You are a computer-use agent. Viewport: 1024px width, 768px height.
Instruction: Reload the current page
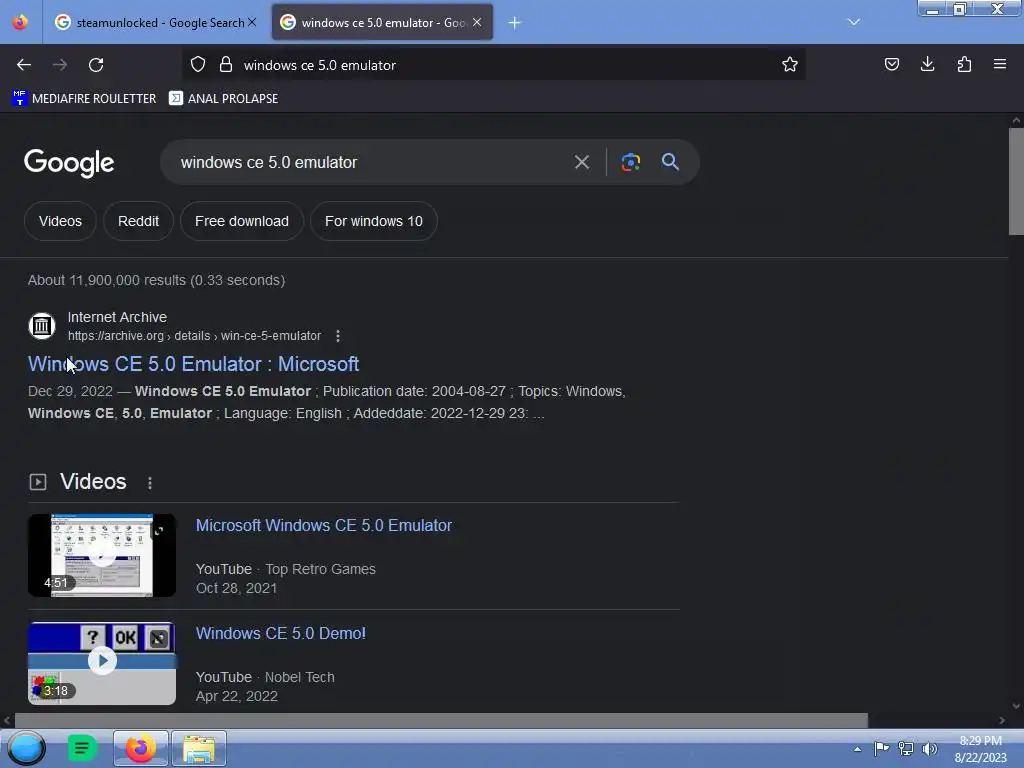pos(96,65)
